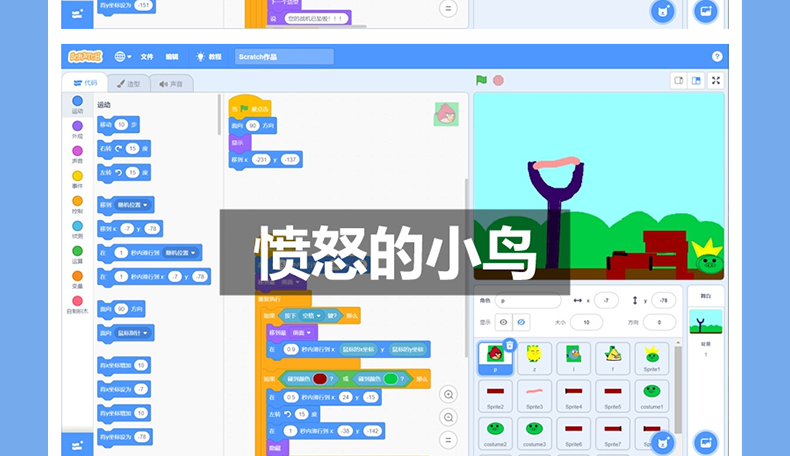Open the help question mark icon
The height and width of the screenshot is (456, 790).
tap(717, 56)
